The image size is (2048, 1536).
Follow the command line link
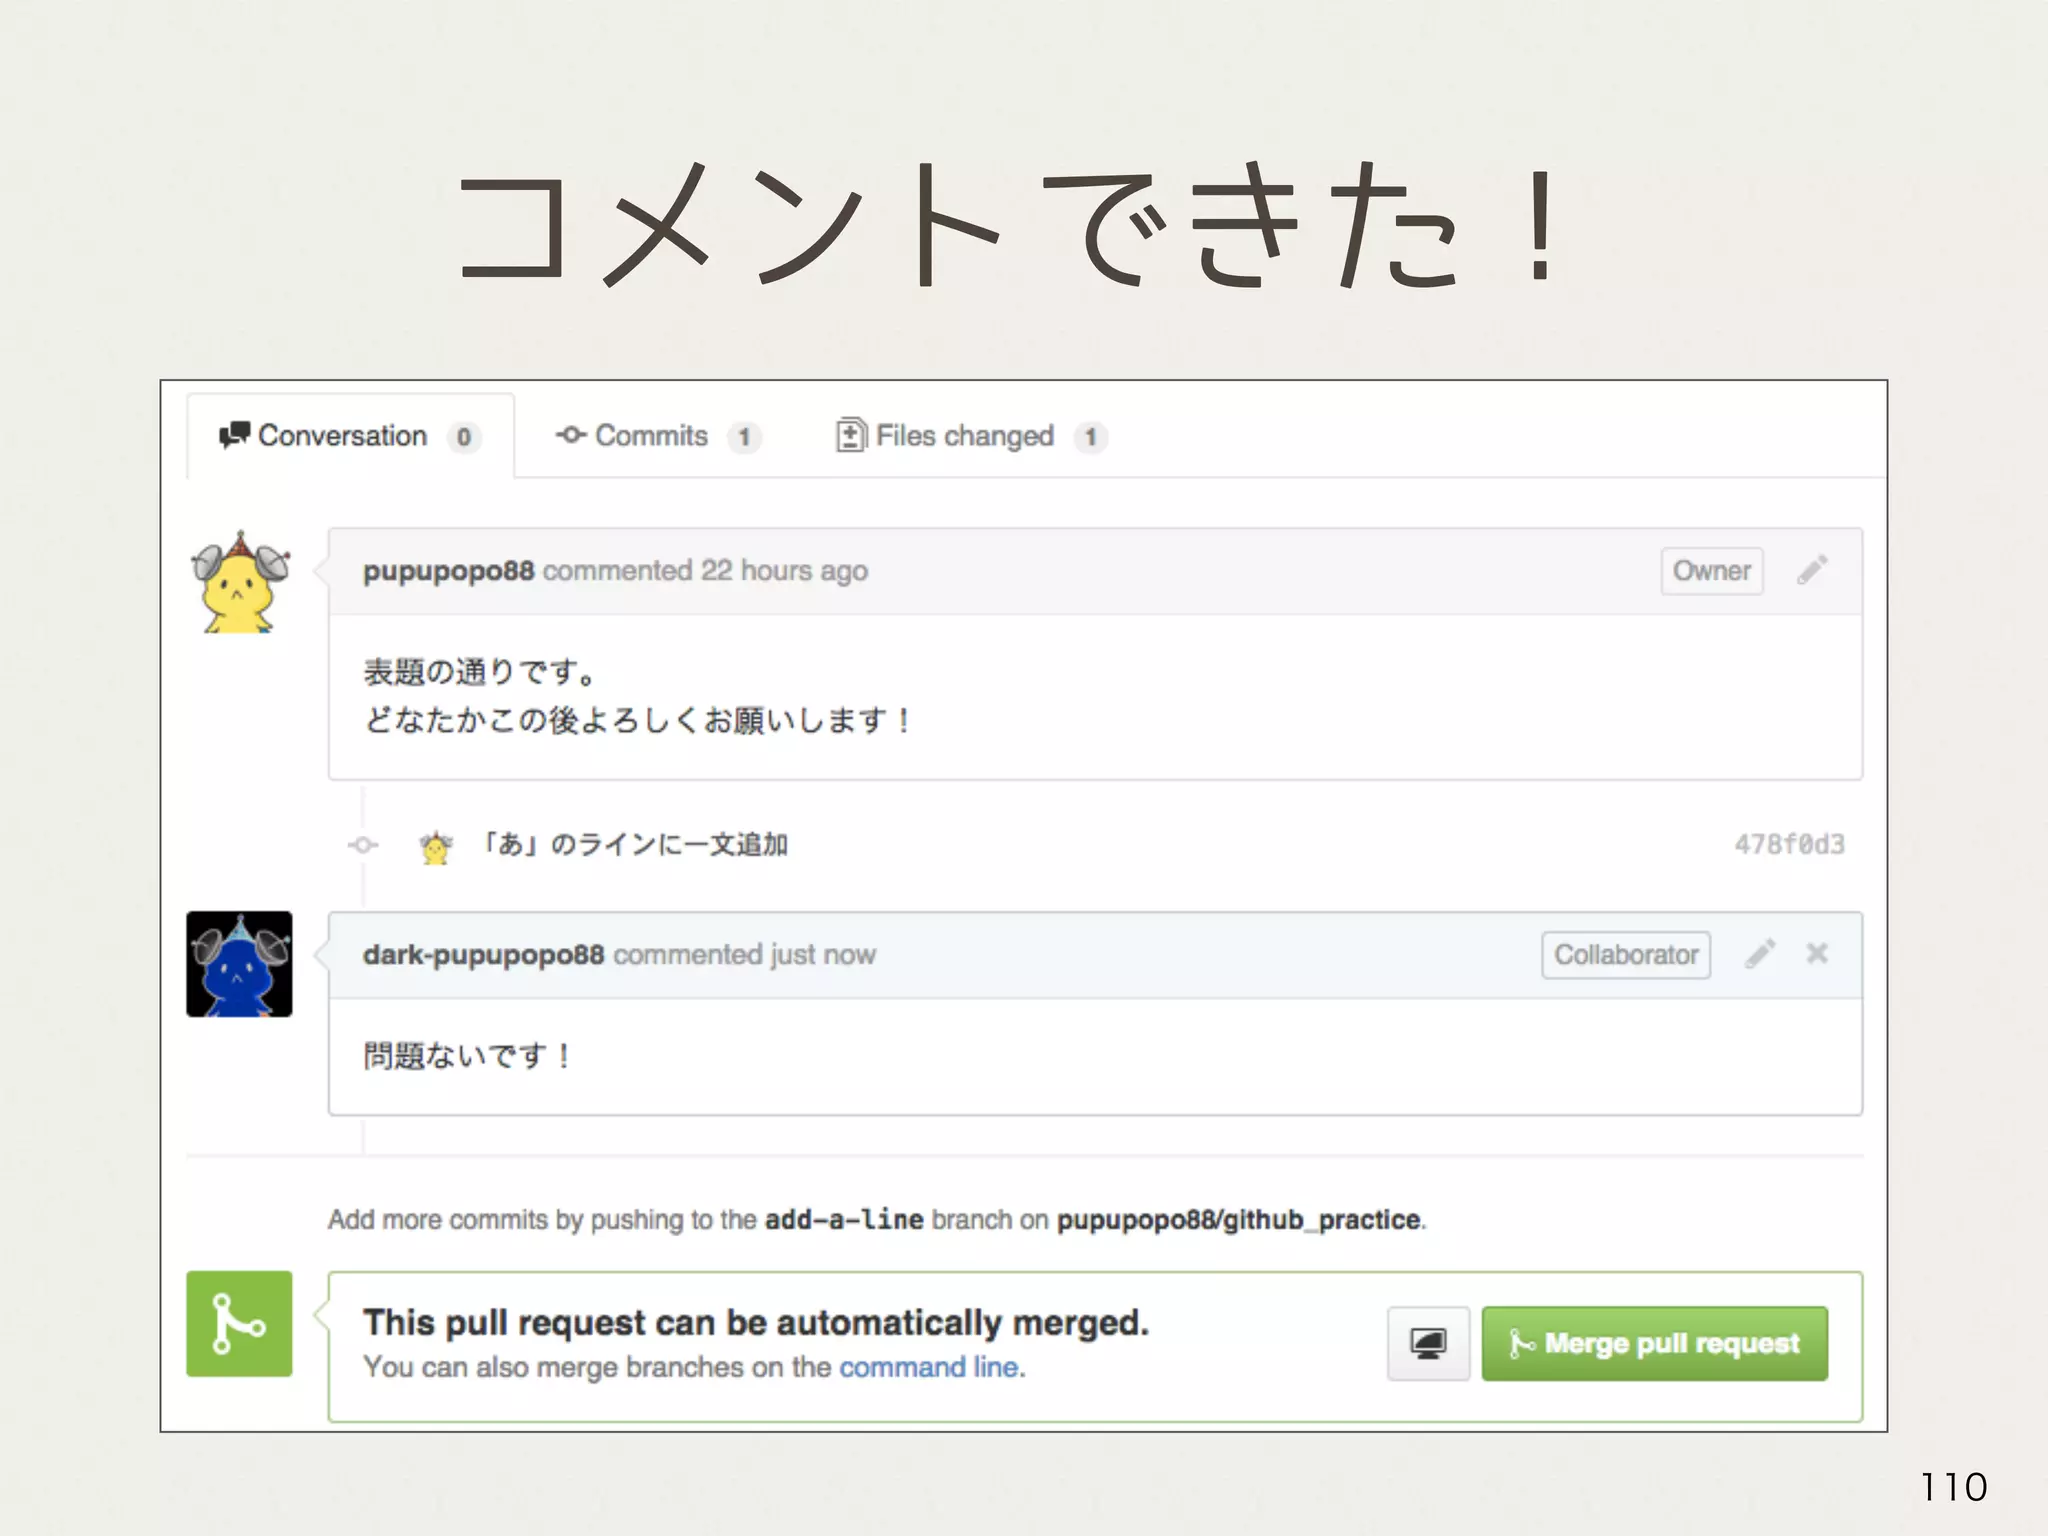930,1367
